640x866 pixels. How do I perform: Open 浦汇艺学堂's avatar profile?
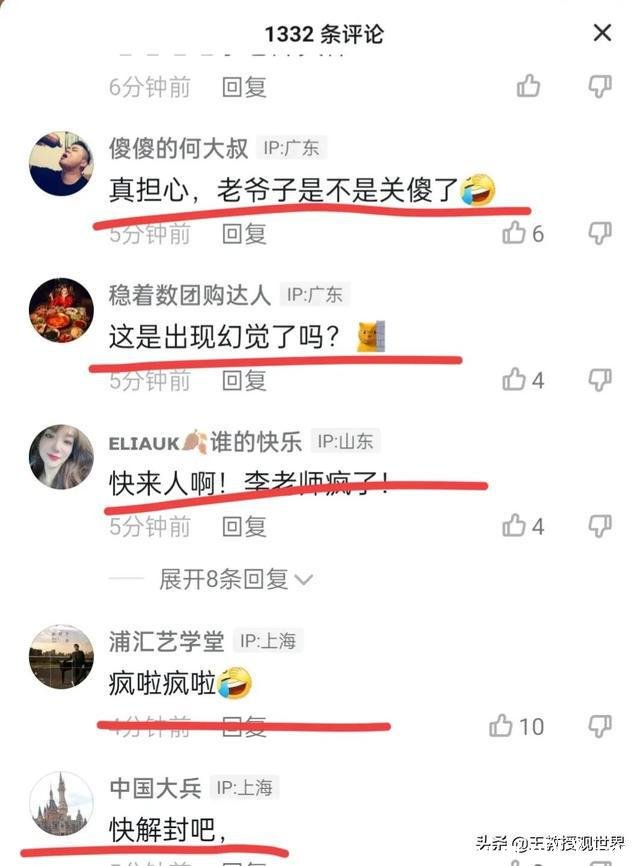[x=61, y=657]
